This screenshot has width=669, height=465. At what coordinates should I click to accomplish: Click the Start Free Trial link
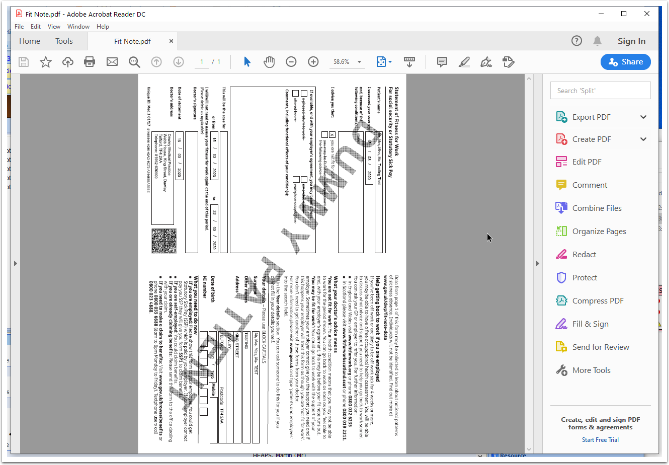tap(600, 439)
